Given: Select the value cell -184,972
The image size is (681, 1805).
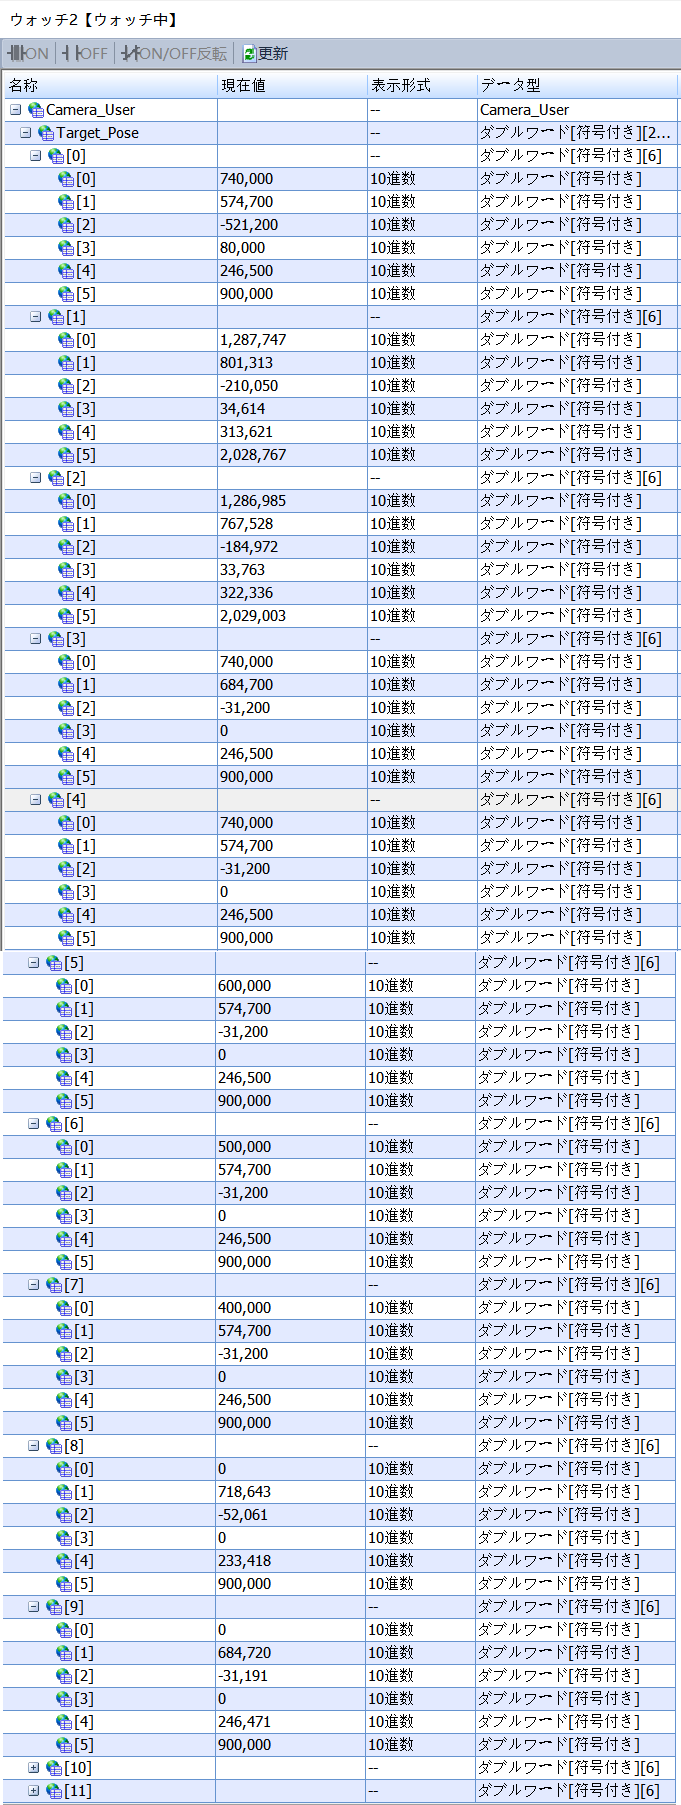Looking at the screenshot, I should tap(292, 547).
